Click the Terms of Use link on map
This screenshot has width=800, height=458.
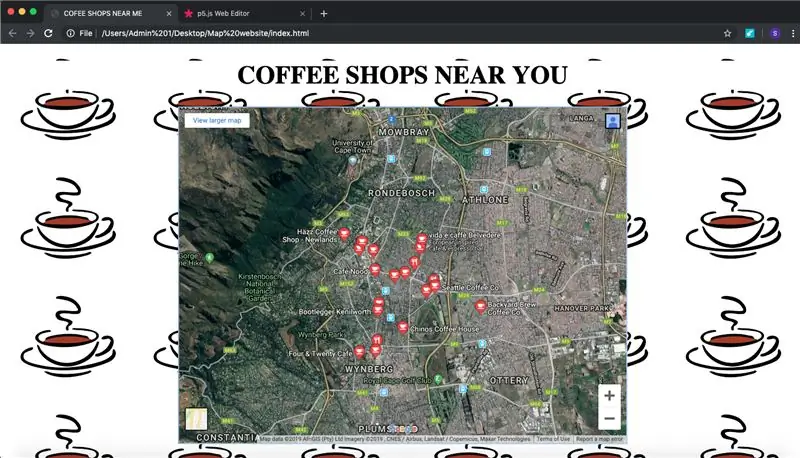[553, 439]
